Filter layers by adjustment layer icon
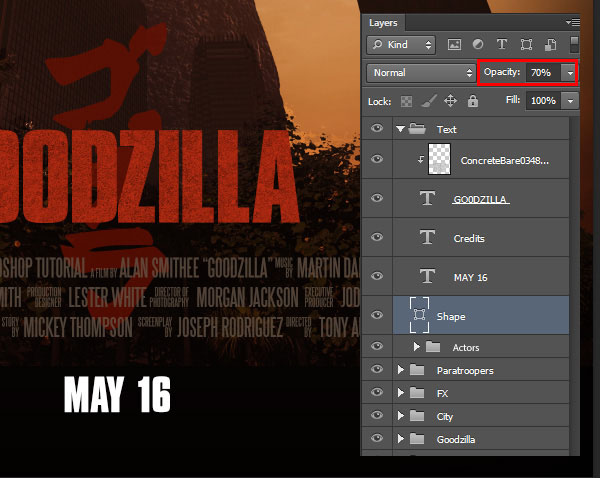 [x=478, y=44]
